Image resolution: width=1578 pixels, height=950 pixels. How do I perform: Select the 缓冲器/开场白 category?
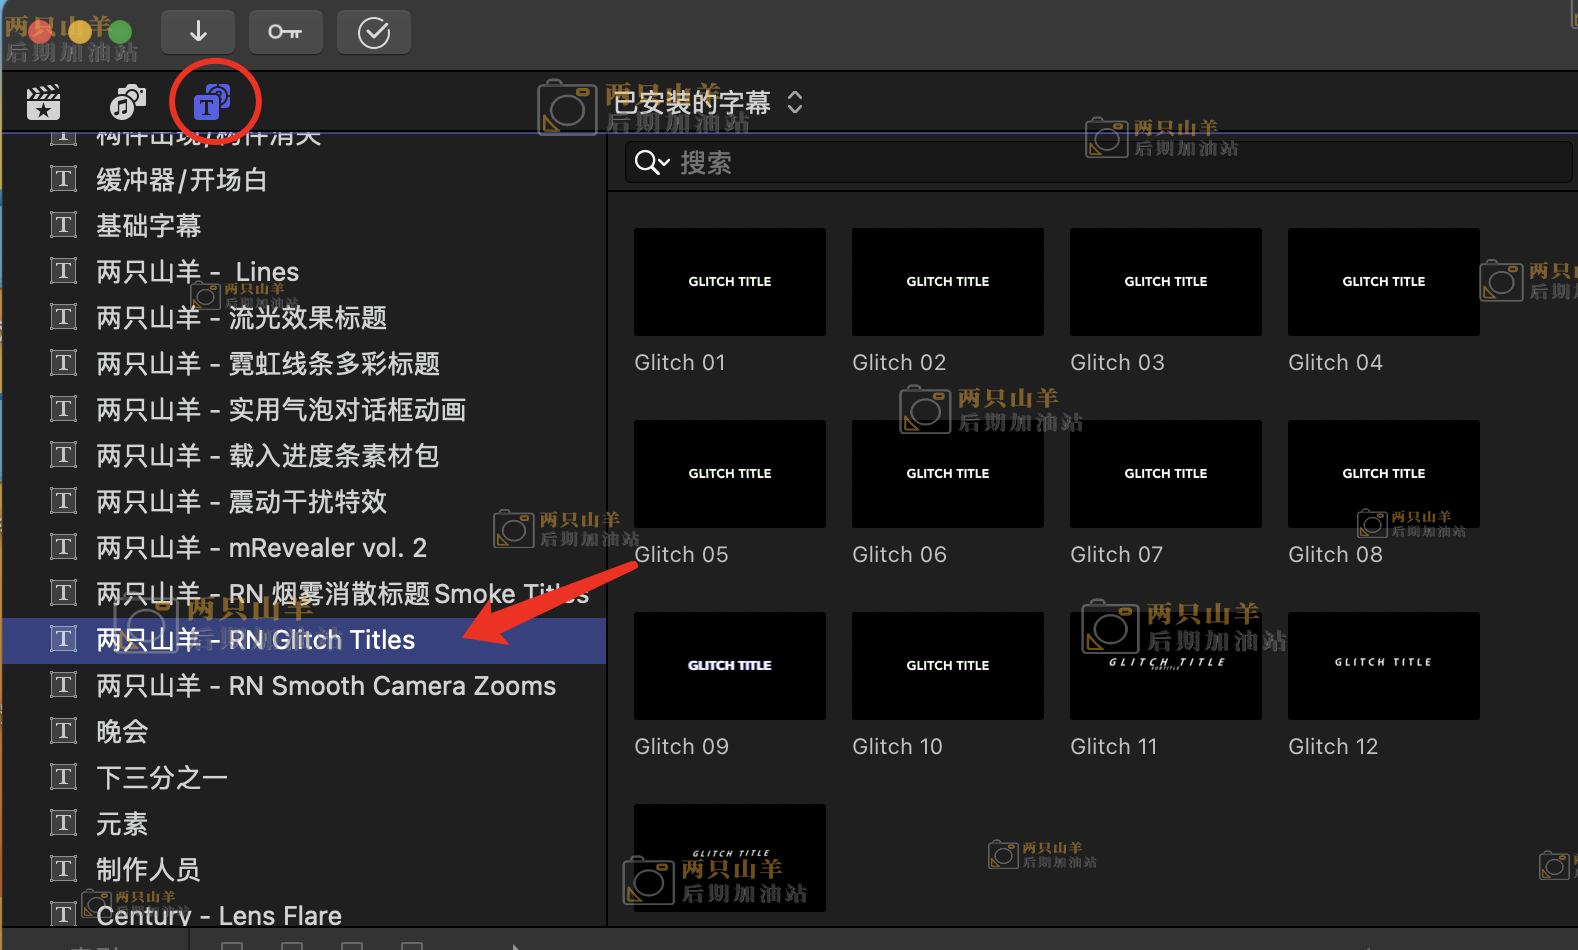[x=181, y=180]
